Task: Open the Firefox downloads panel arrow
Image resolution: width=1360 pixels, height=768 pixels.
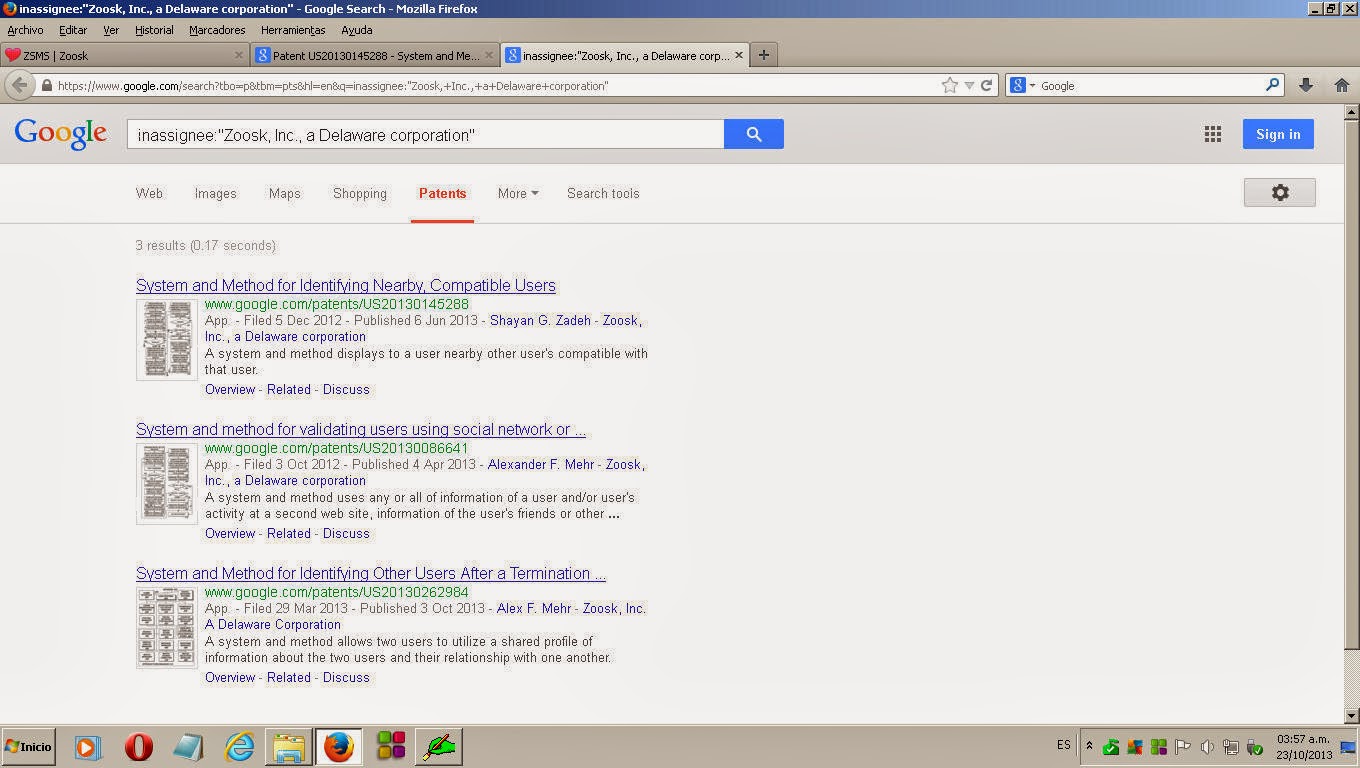Action: point(1306,86)
